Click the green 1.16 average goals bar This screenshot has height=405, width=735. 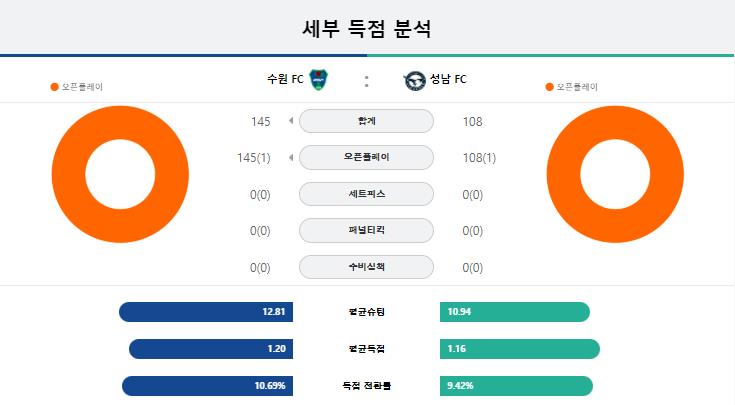[520, 349]
